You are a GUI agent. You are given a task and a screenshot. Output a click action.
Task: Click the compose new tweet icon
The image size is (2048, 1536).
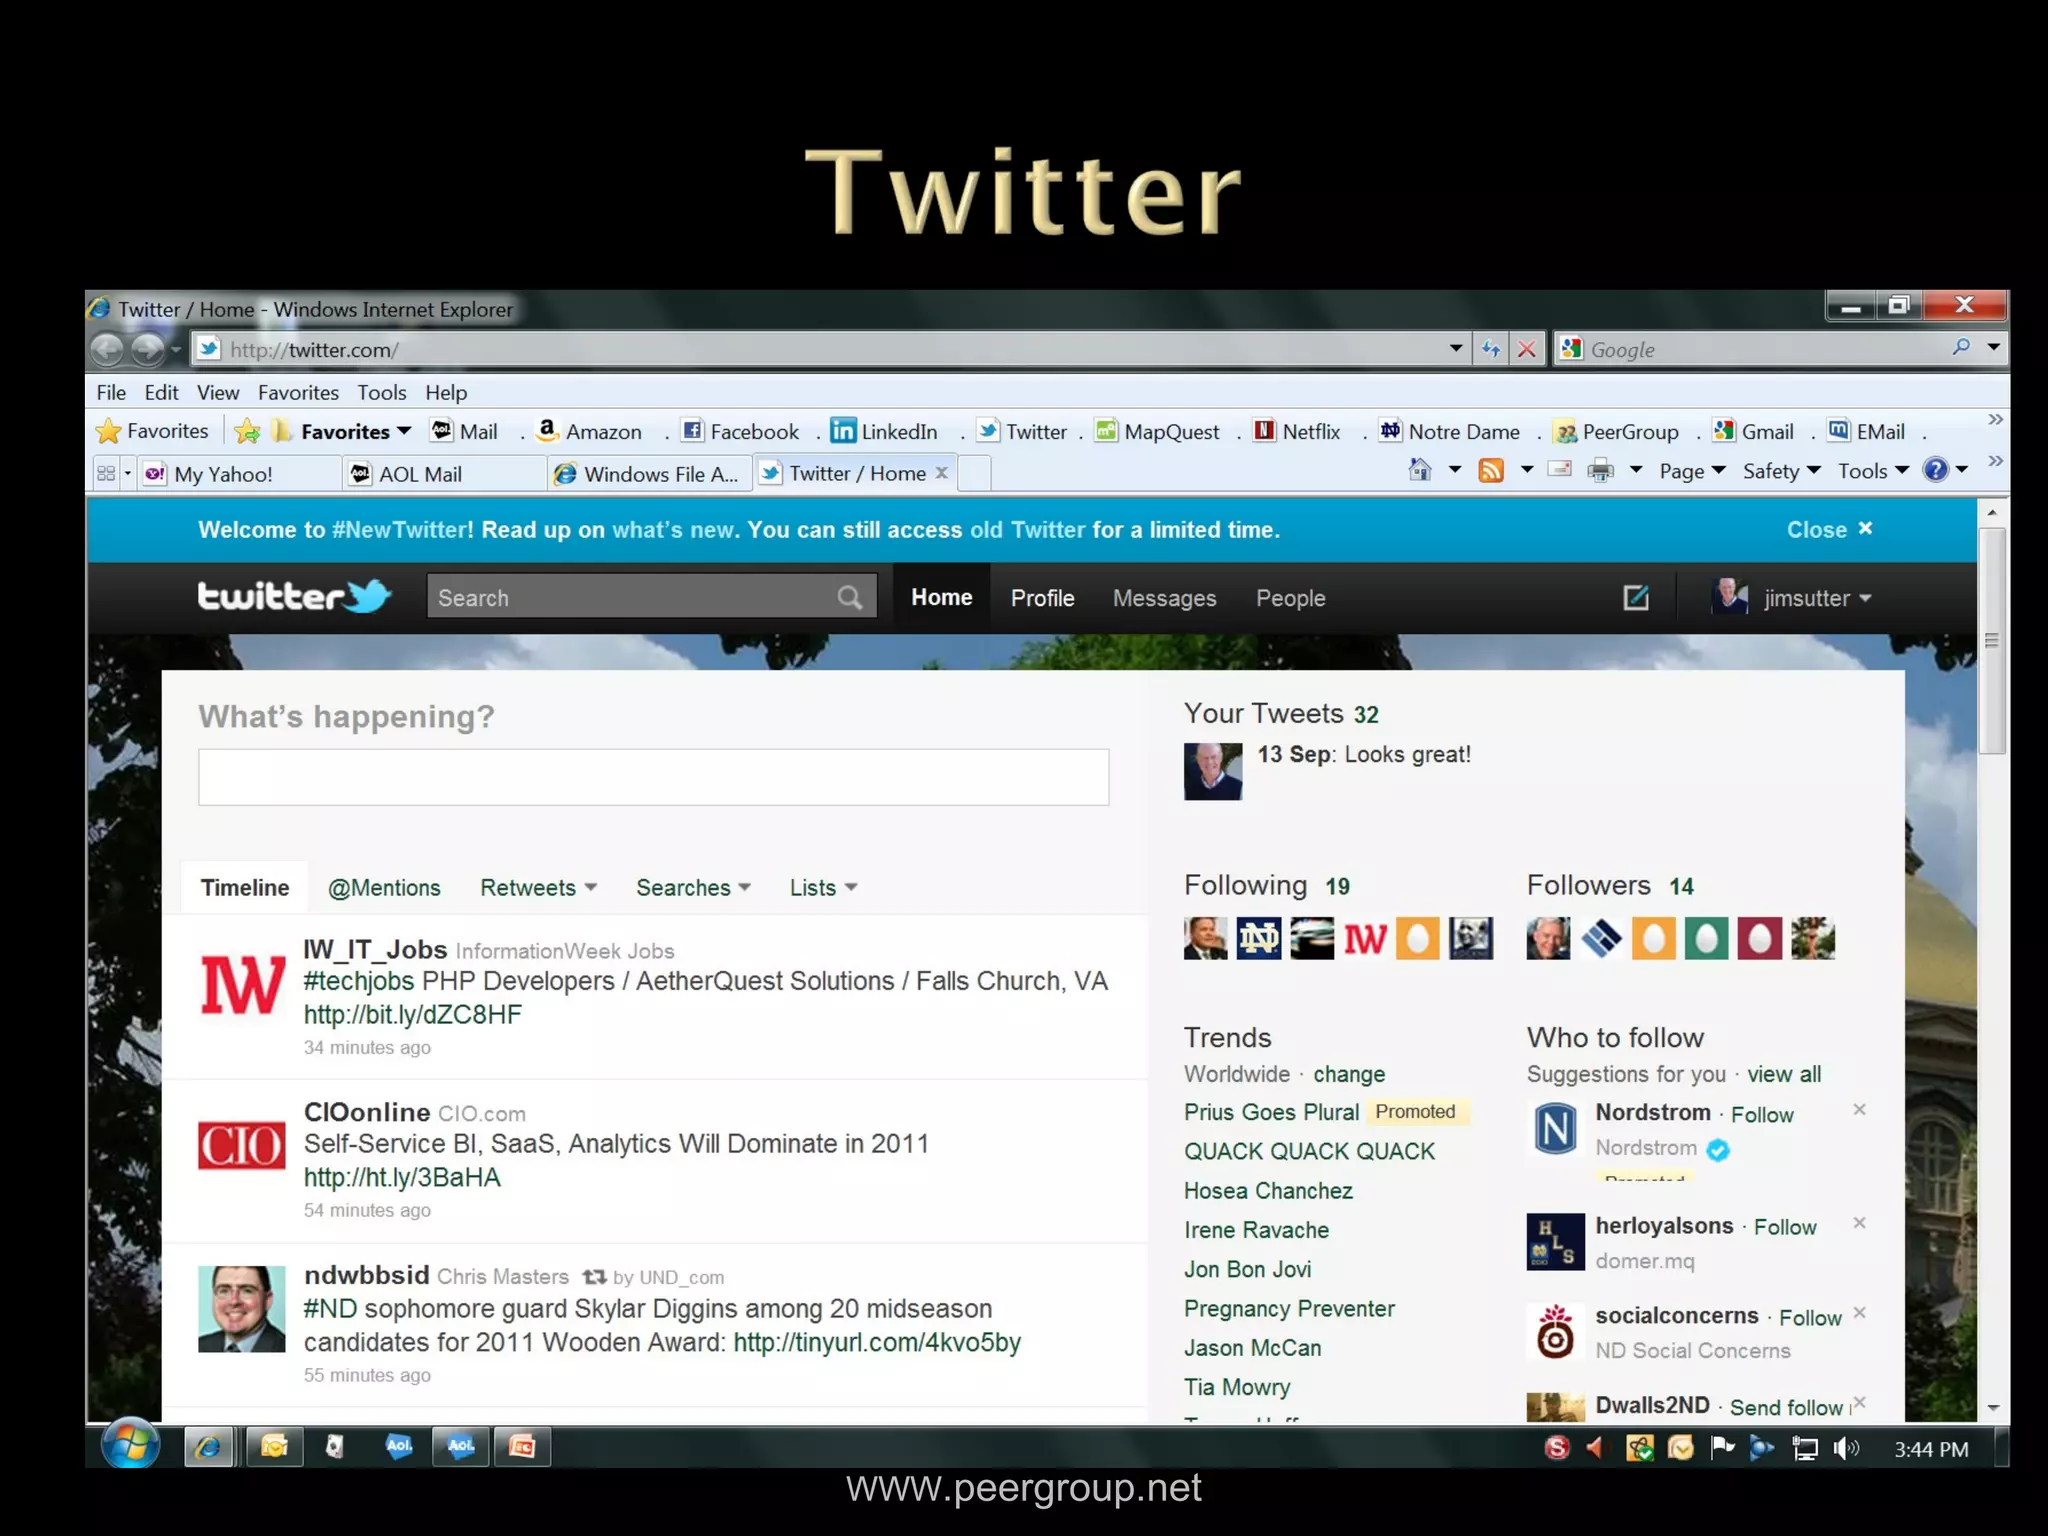tap(1635, 598)
